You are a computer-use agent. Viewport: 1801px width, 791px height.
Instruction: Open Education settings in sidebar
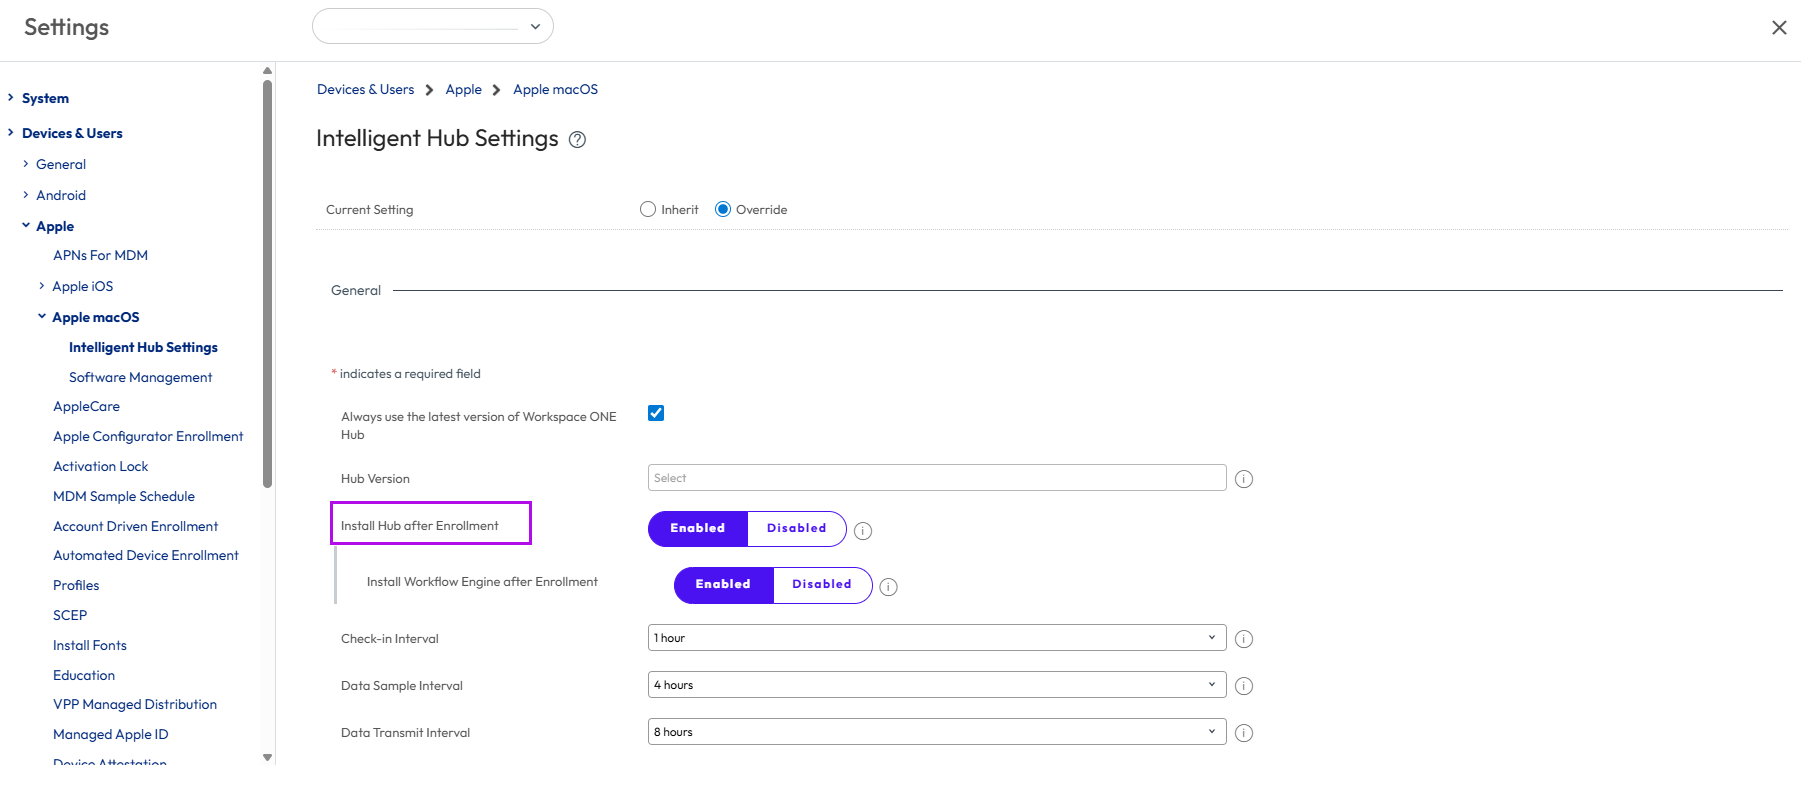click(x=84, y=675)
